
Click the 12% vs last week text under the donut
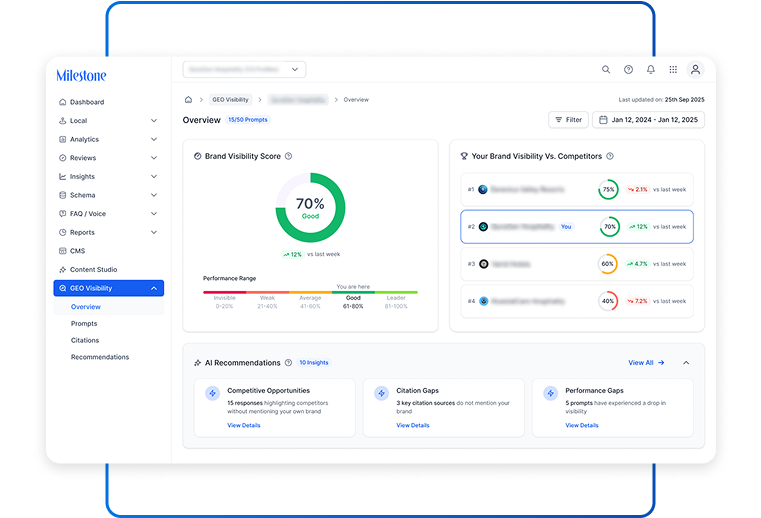(311, 254)
